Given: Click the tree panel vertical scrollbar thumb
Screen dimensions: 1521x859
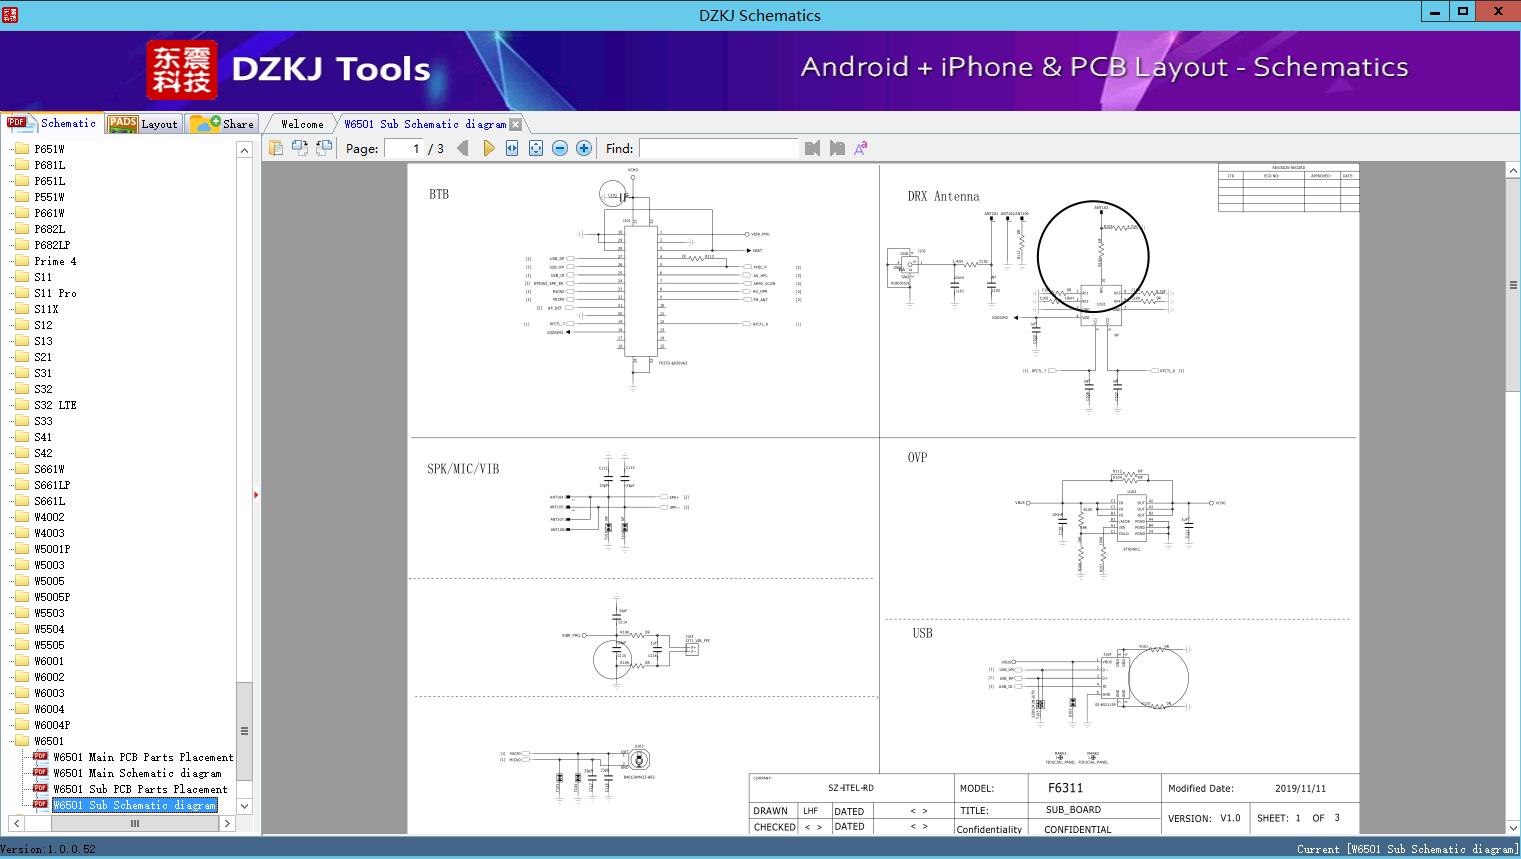Looking at the screenshot, I should coord(244,730).
